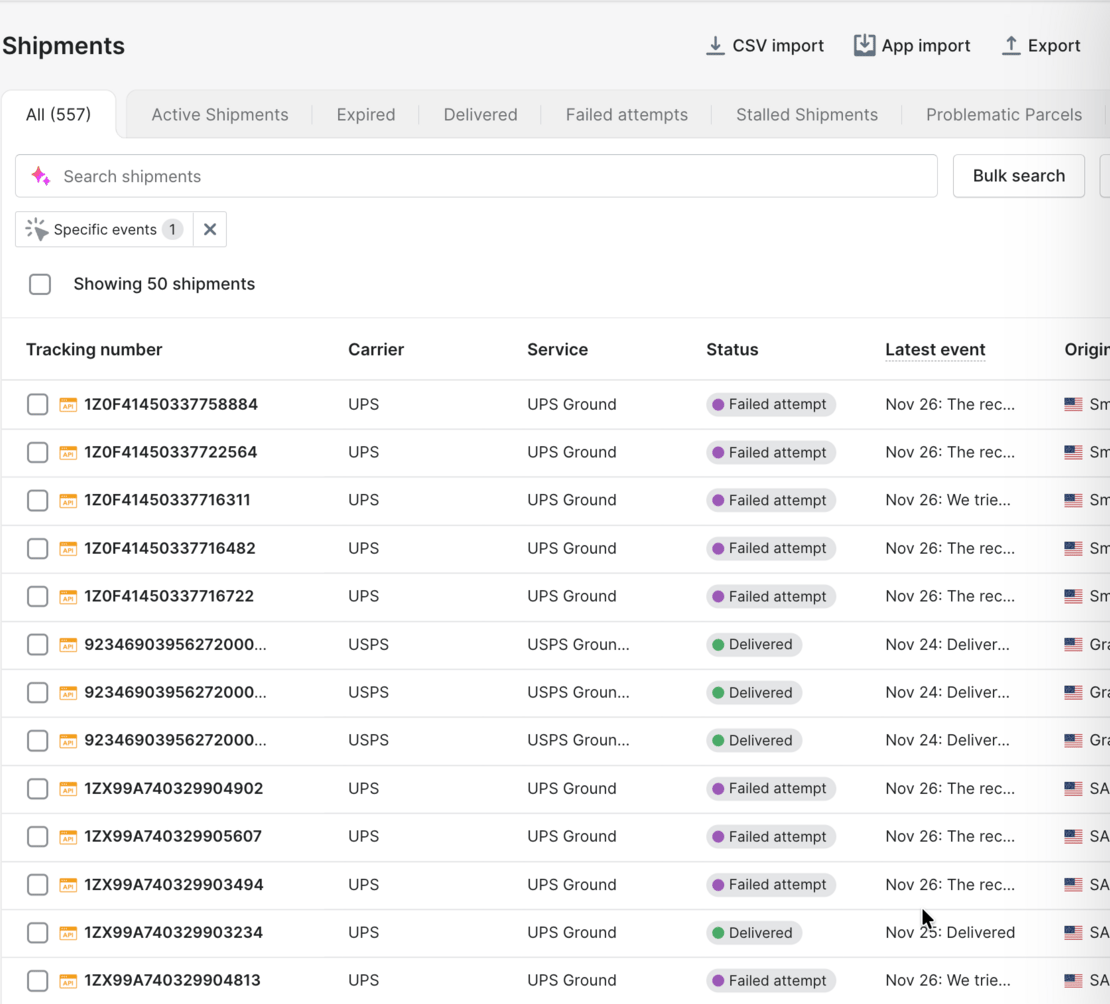The image size is (1110, 1004).
Task: Click the Status column header
Action: pyautogui.click(x=732, y=350)
